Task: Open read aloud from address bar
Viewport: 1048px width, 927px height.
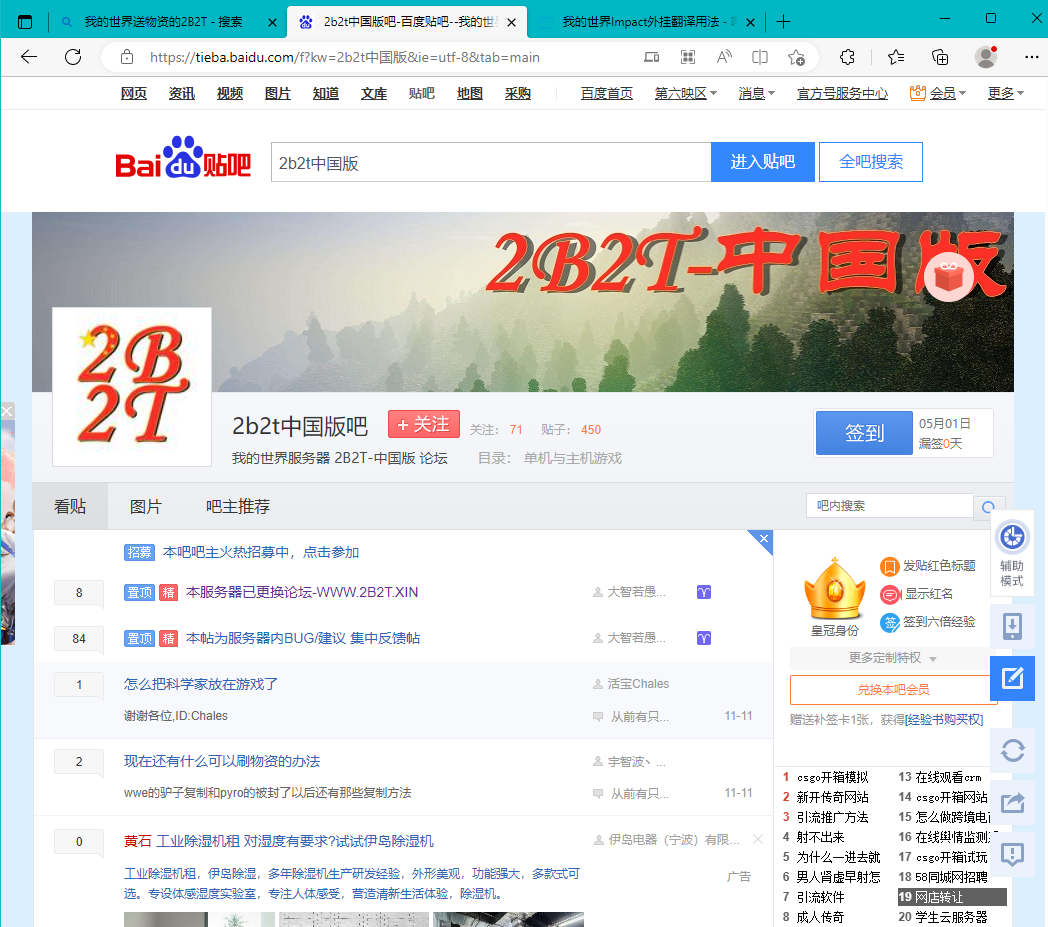Action: pos(724,57)
